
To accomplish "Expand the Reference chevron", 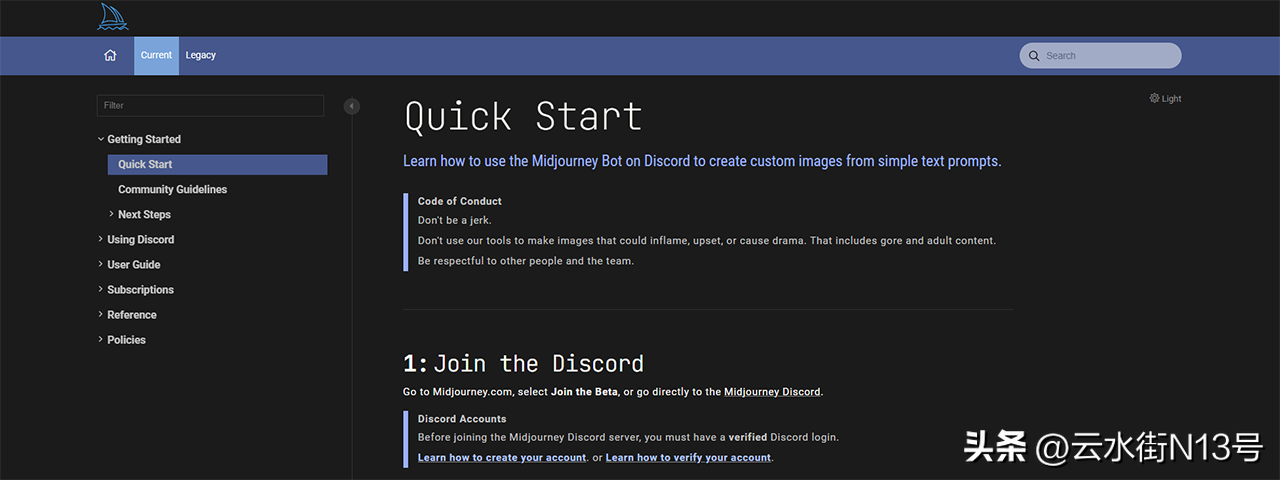I will point(100,314).
